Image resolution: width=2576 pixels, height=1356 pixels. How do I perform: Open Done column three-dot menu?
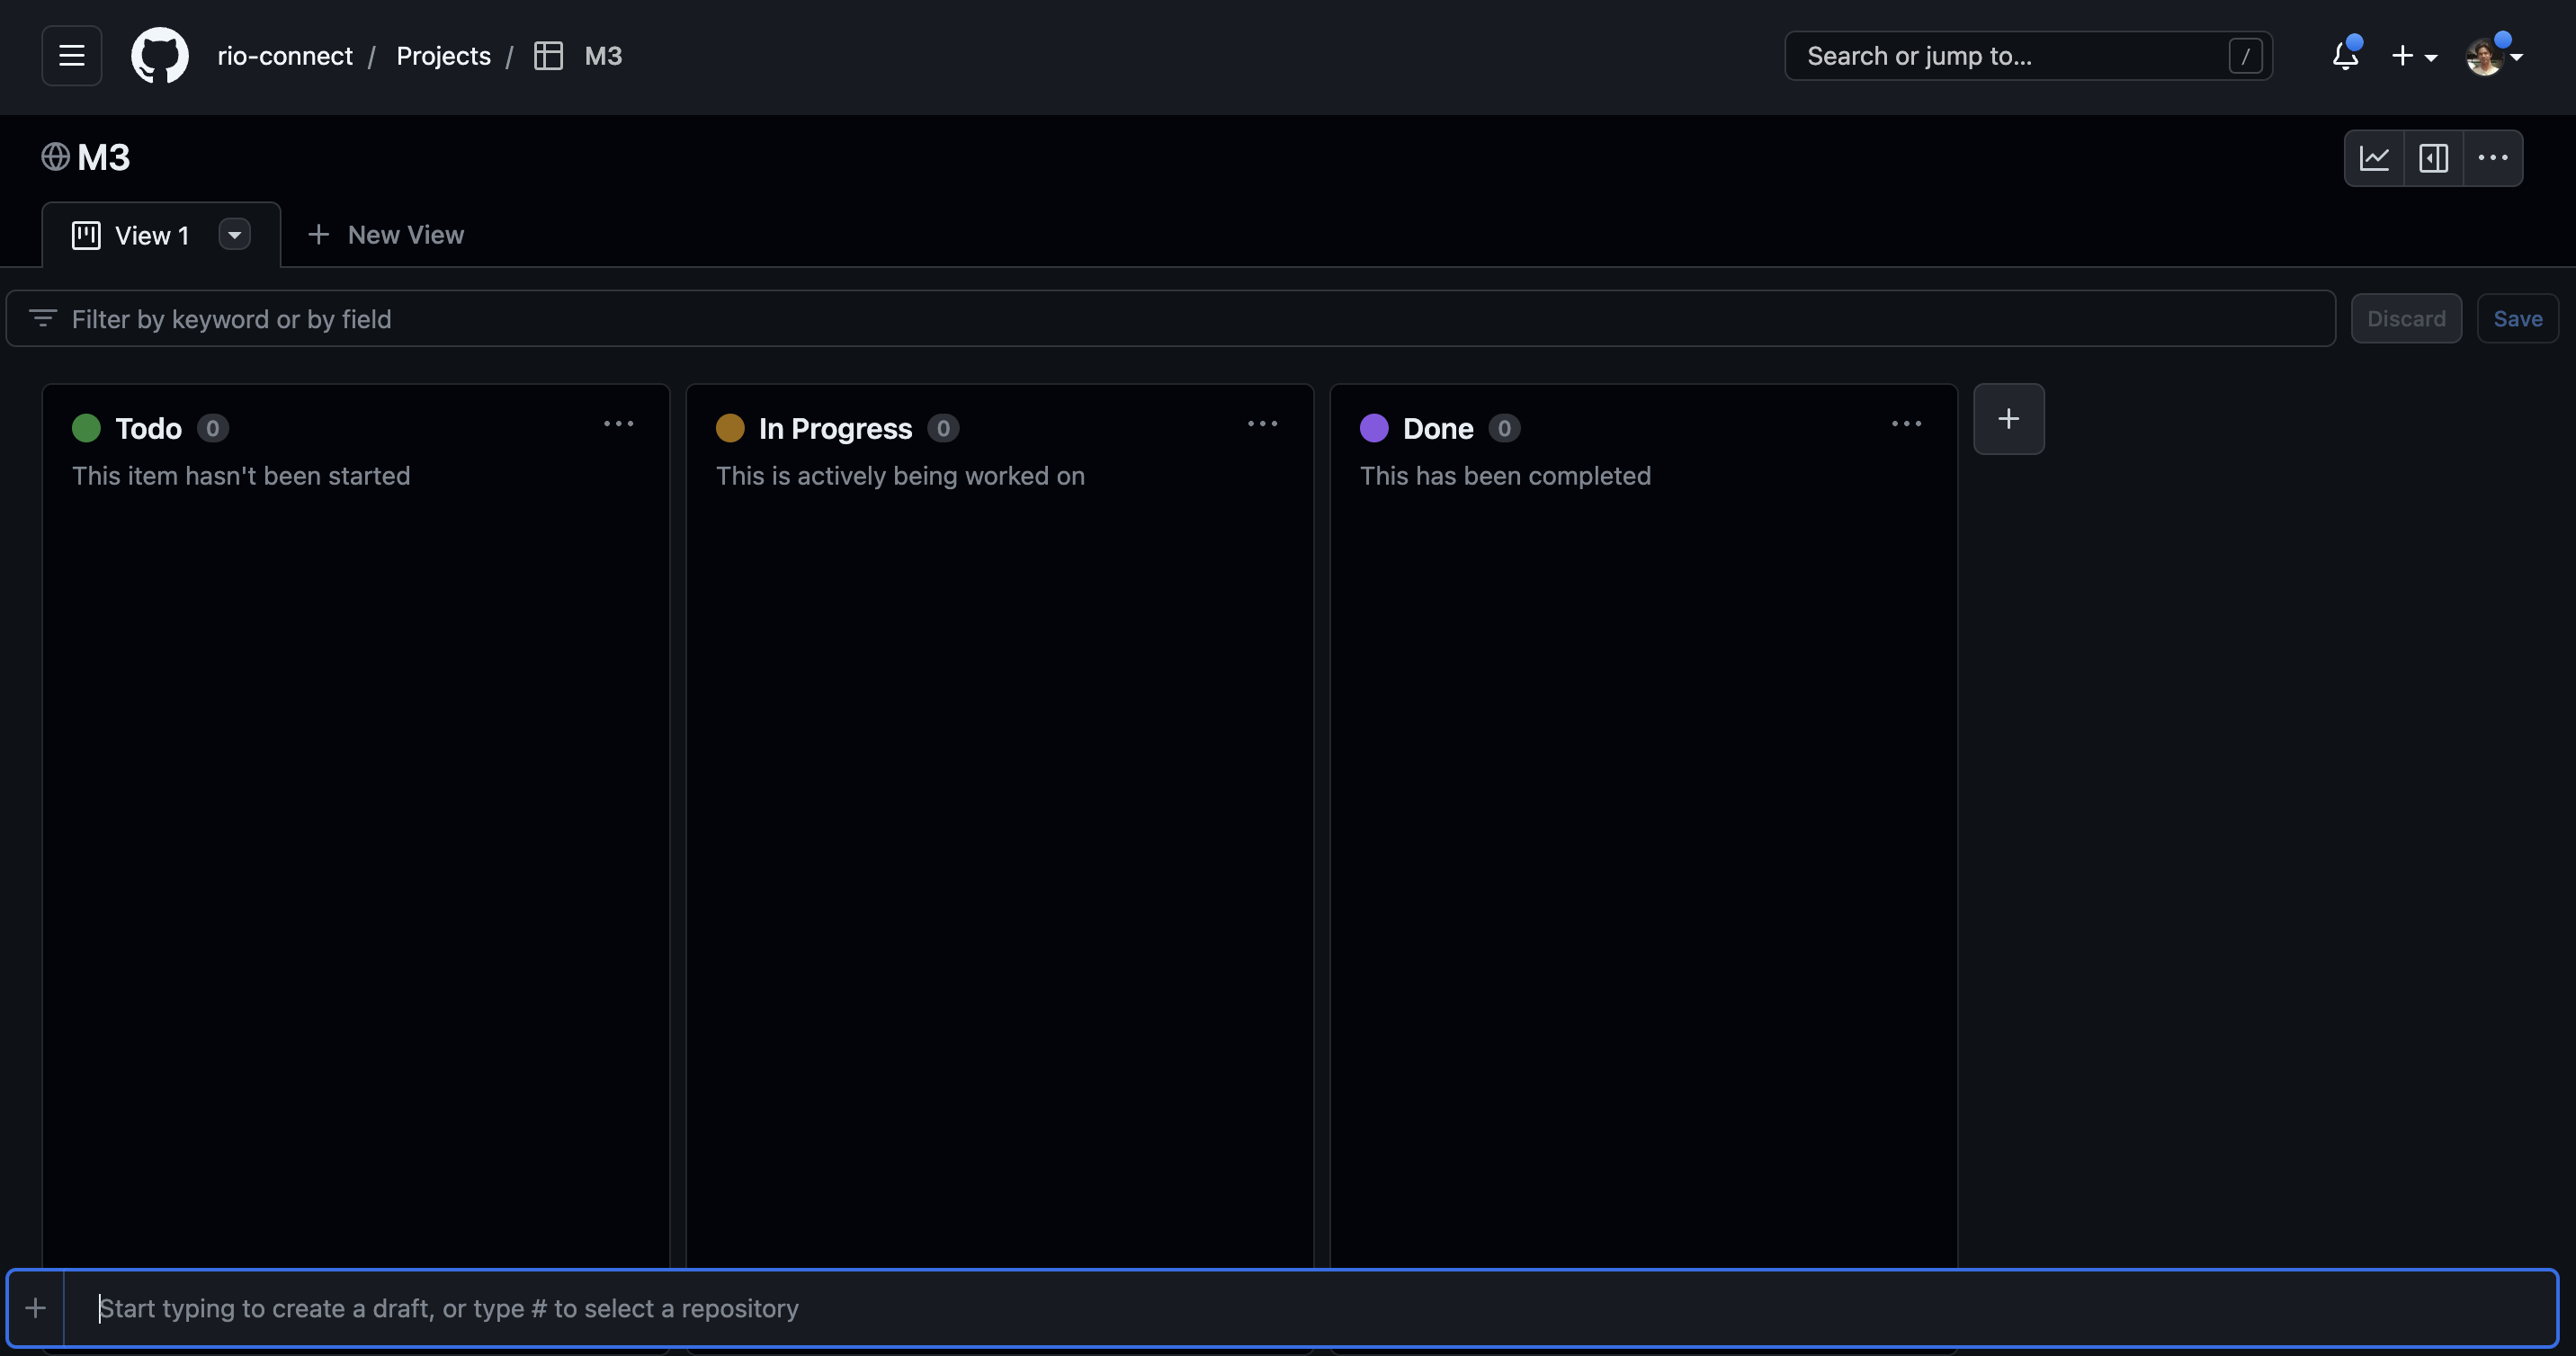click(x=1906, y=424)
